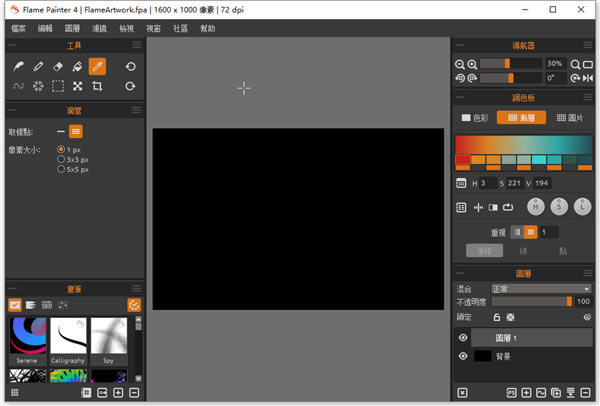Collapse the 調色板 panel

coord(461,98)
